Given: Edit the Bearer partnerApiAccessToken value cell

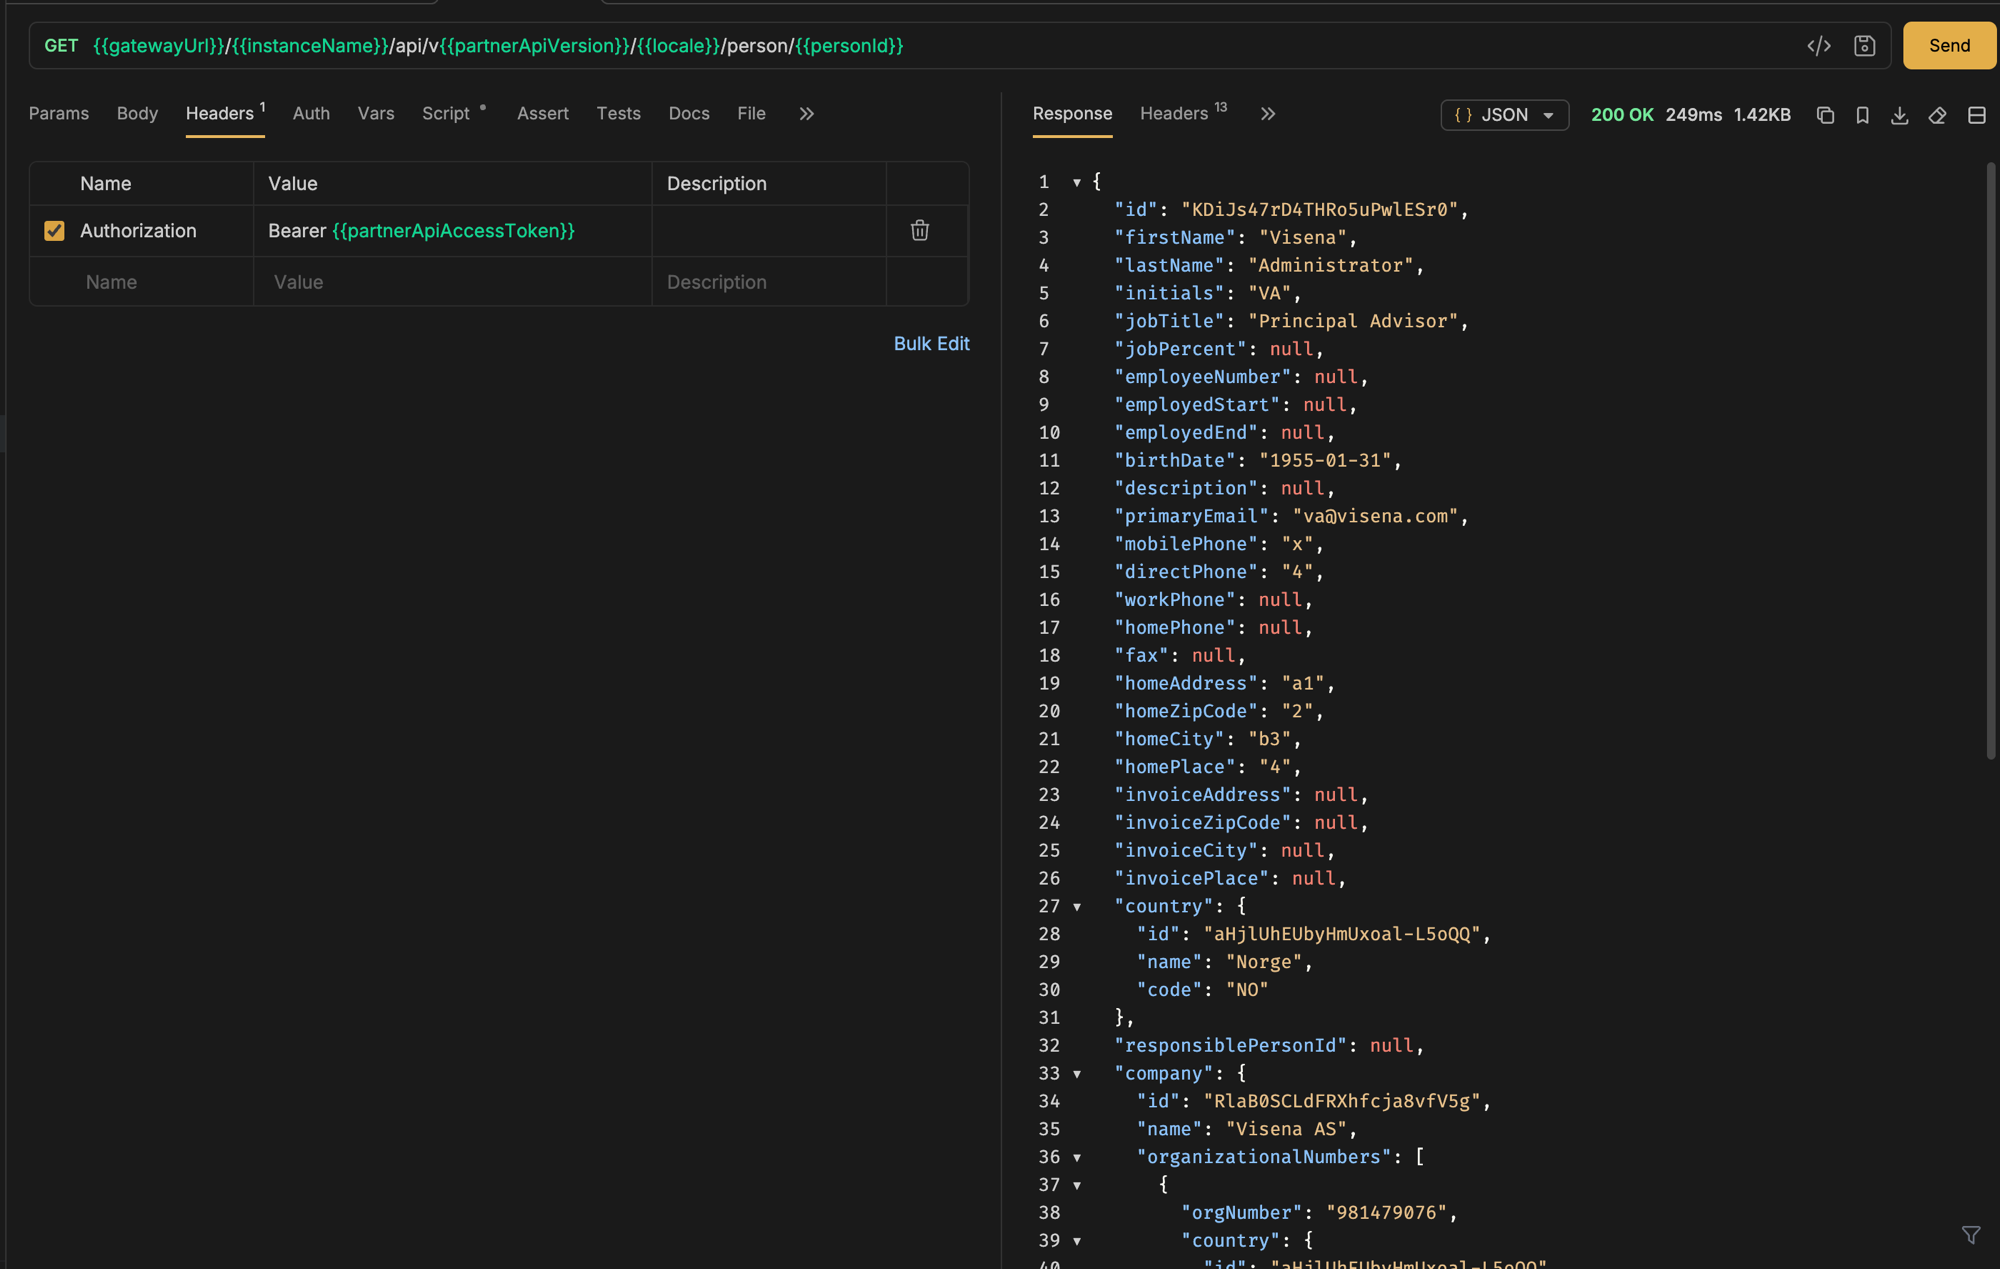Looking at the screenshot, I should [x=452, y=231].
